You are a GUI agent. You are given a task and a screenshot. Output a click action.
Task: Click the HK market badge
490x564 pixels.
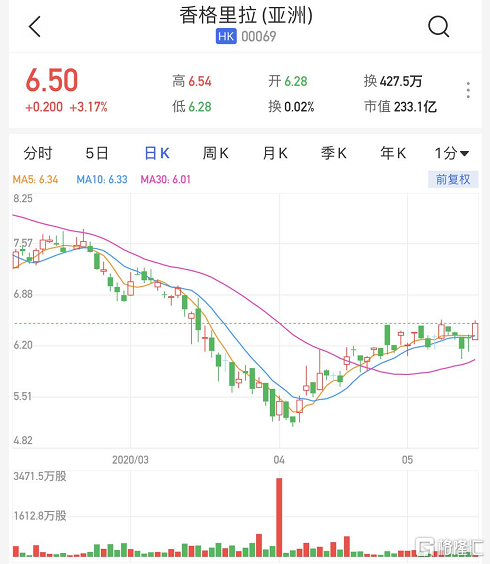226,36
